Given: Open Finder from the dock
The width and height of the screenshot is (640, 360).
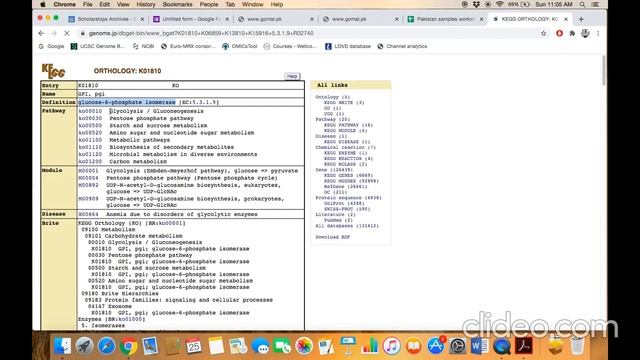Looking at the screenshot, I should (x=62, y=346).
